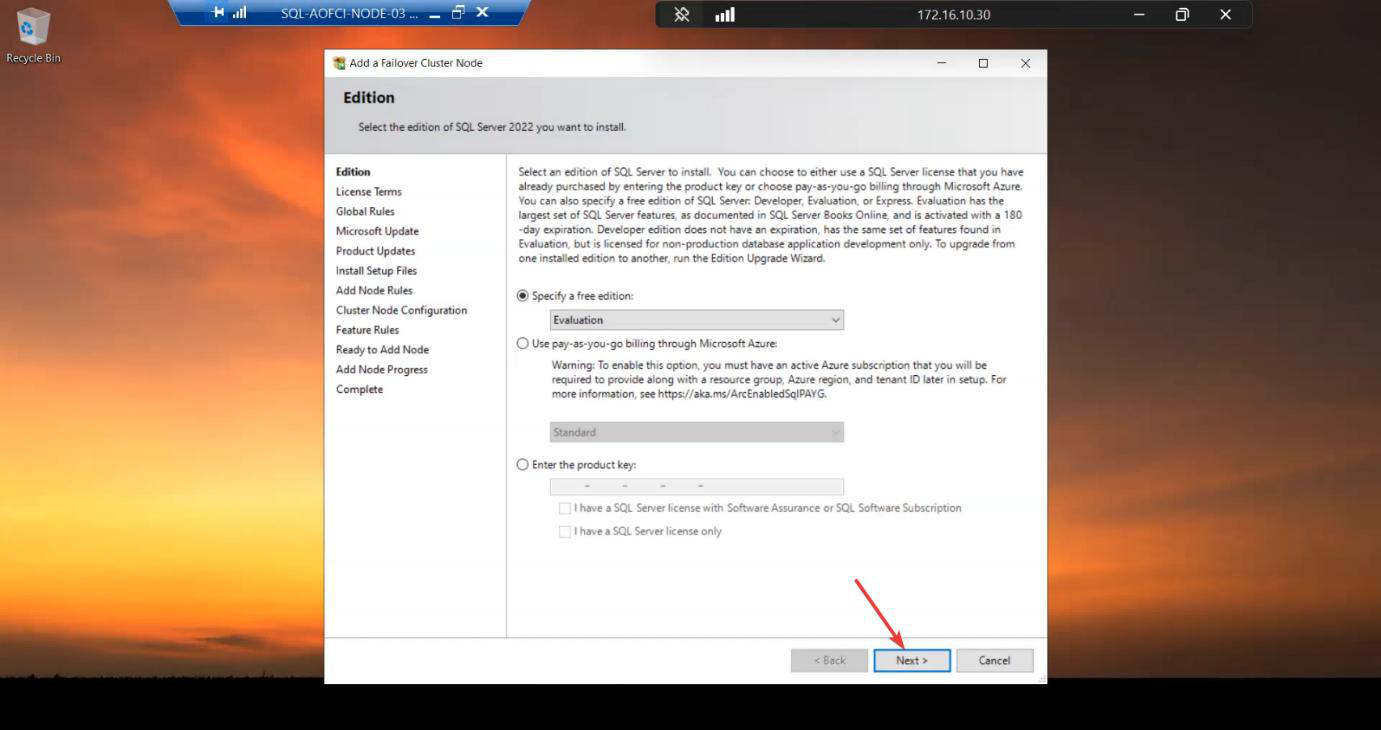Viewport: 1381px width, 730px height.
Task: Select Use pay-as-you-go billing through Azure option
Action: pyautogui.click(x=523, y=343)
